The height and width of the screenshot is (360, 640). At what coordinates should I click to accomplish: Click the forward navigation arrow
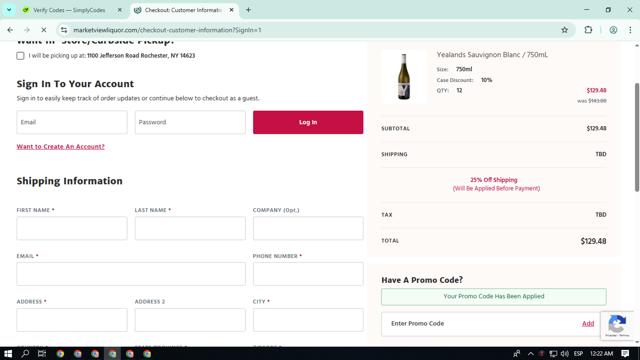coord(27,30)
